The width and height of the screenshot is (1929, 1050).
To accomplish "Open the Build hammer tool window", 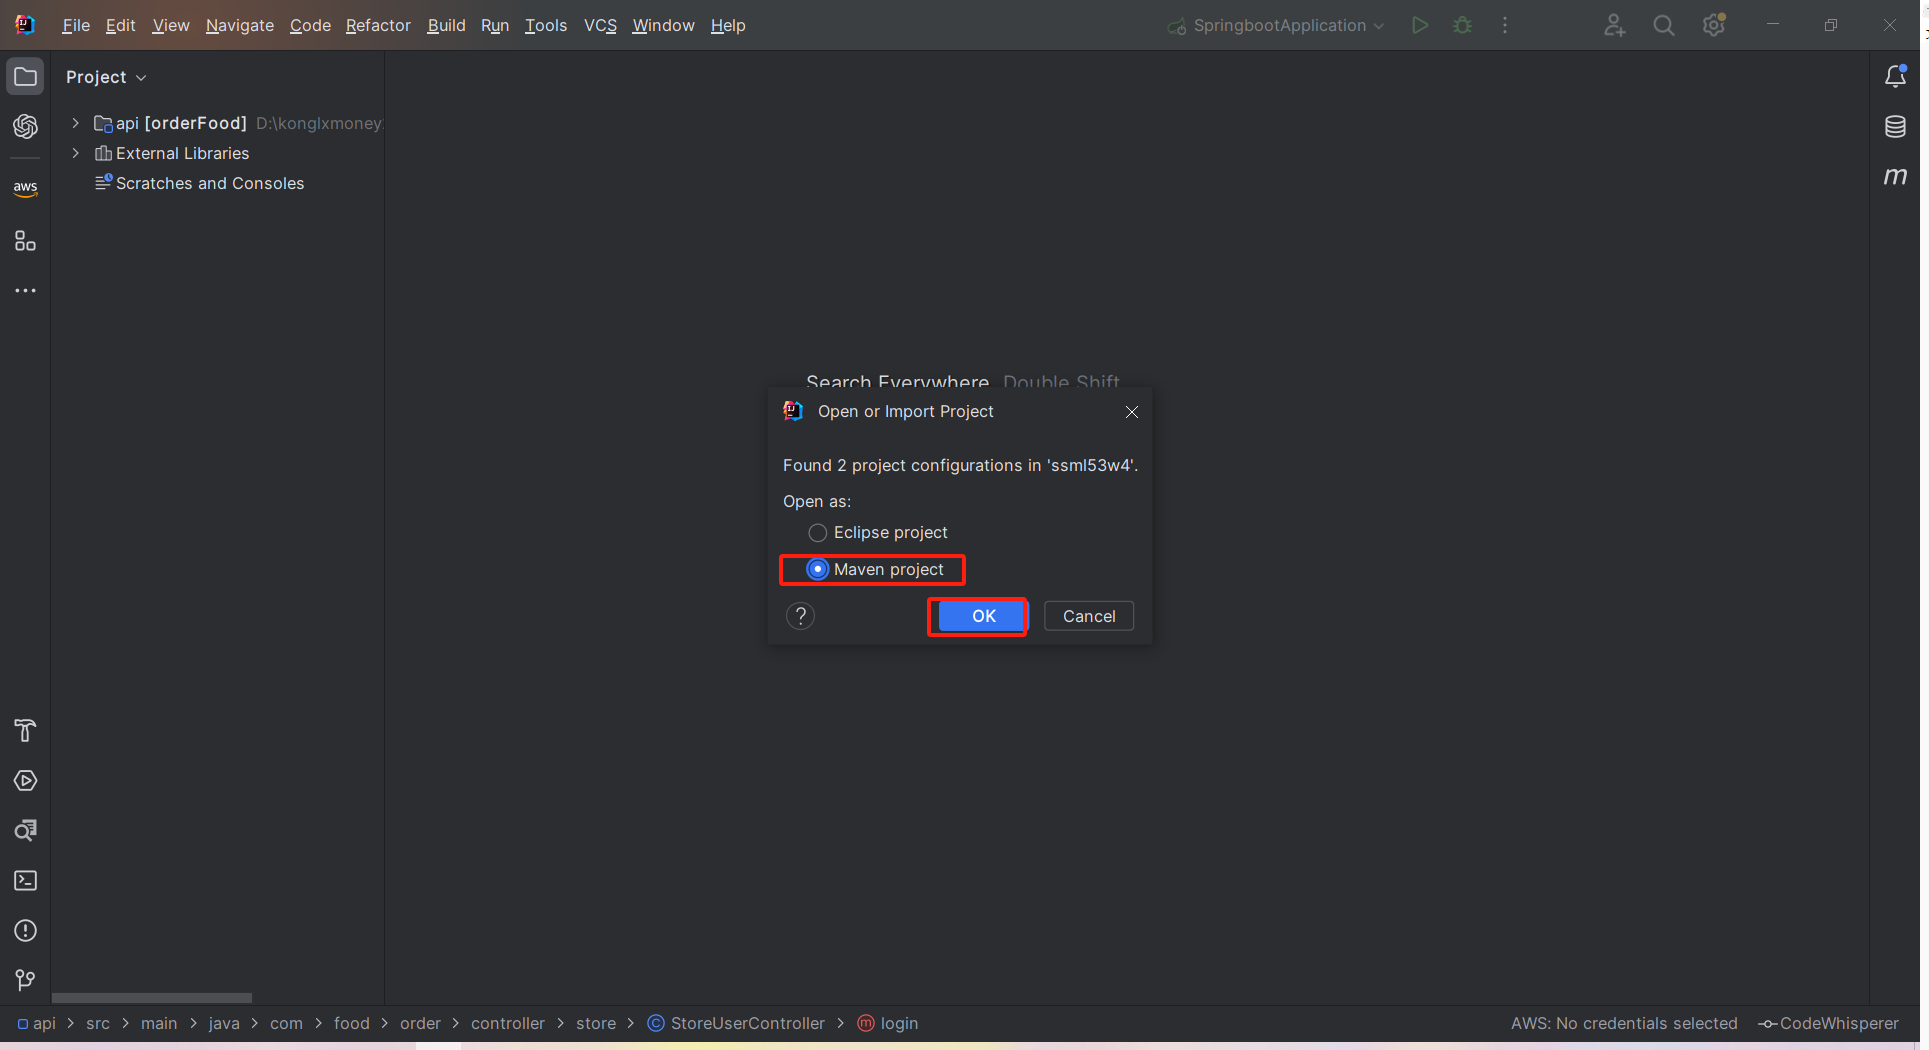I will pyautogui.click(x=25, y=731).
